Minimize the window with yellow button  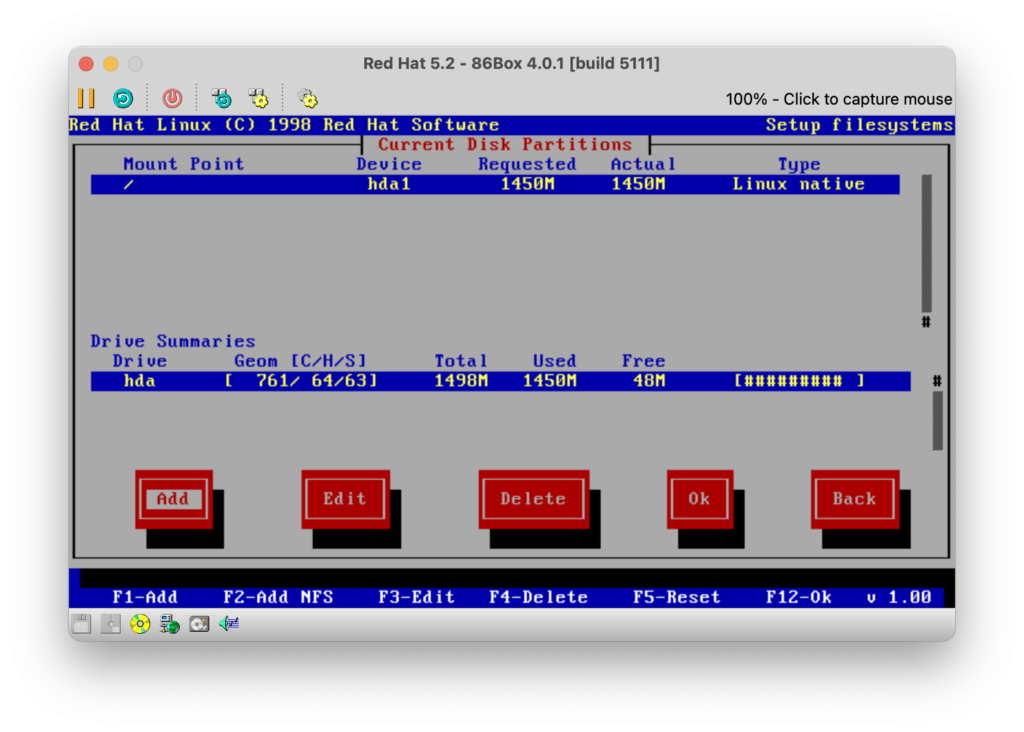(111, 63)
